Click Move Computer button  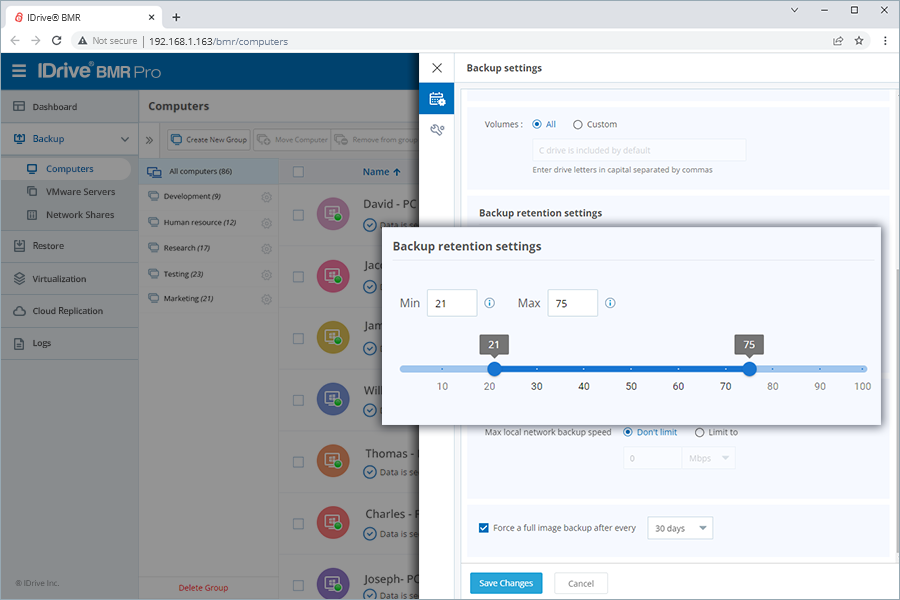click(x=292, y=140)
